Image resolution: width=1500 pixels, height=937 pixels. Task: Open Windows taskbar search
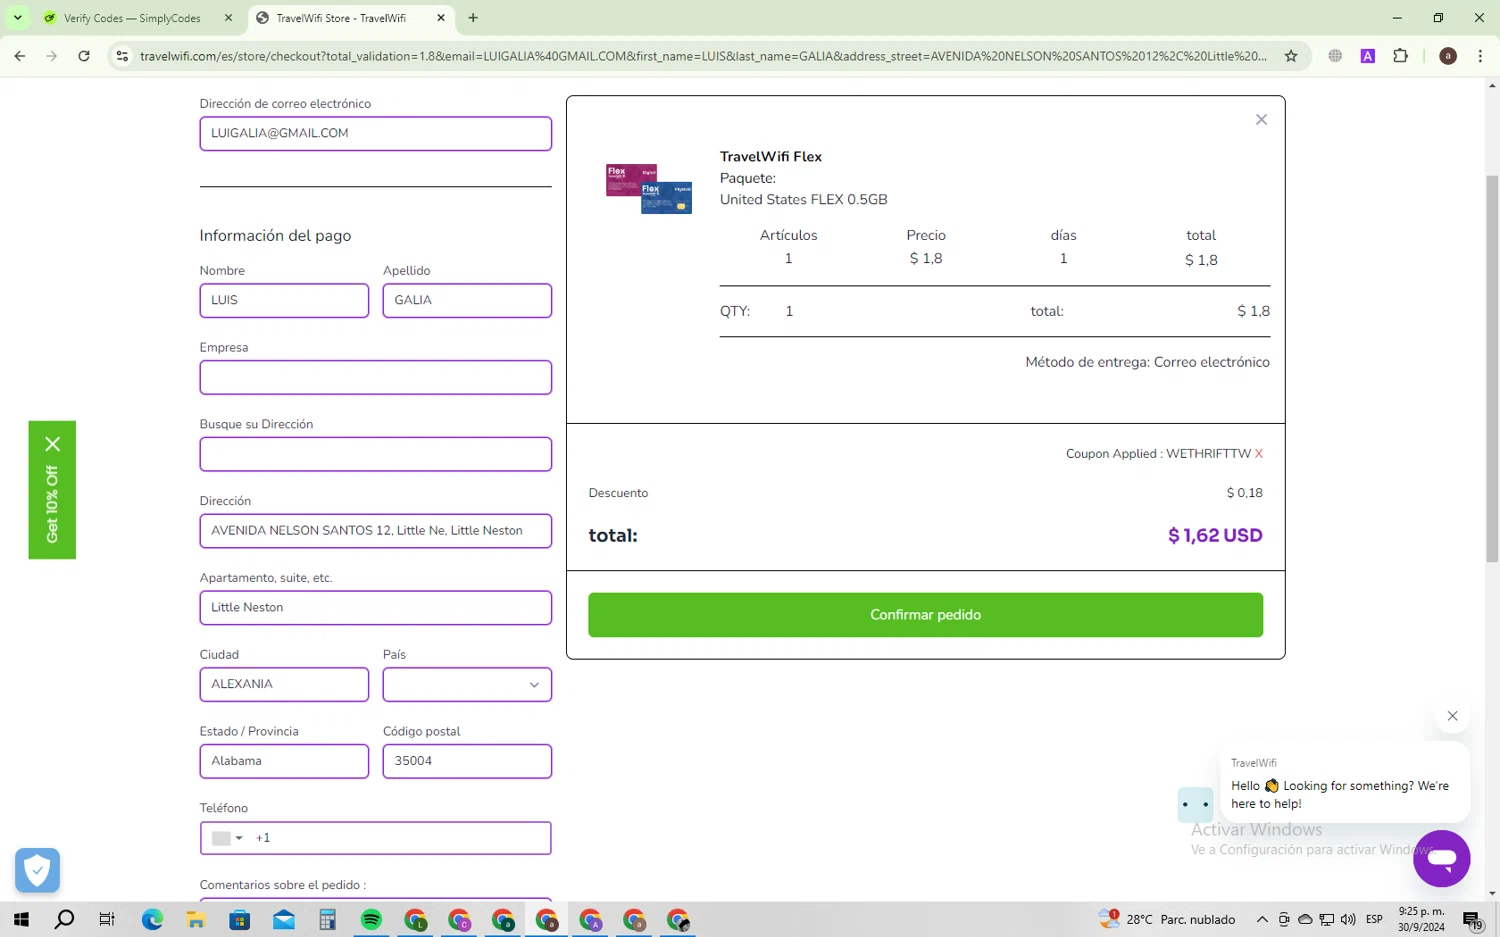point(64,920)
